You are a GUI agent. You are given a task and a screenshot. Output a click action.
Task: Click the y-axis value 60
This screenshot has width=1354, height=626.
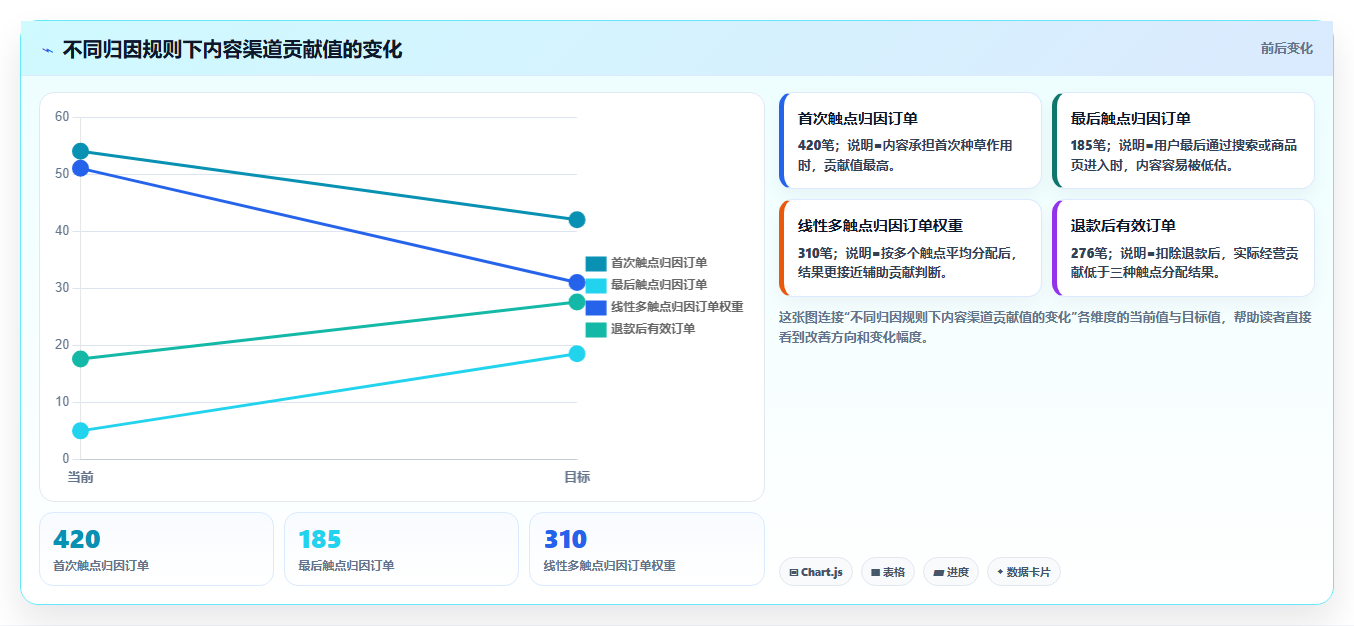click(x=62, y=117)
